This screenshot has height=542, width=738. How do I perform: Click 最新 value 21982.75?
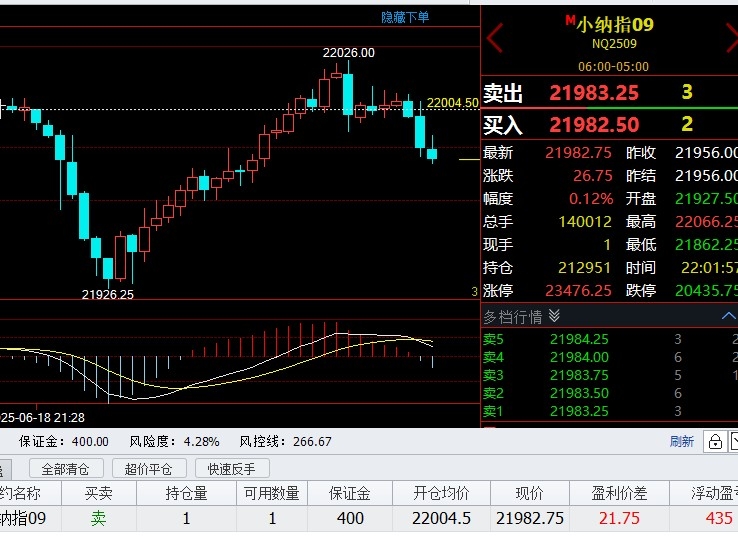[578, 152]
